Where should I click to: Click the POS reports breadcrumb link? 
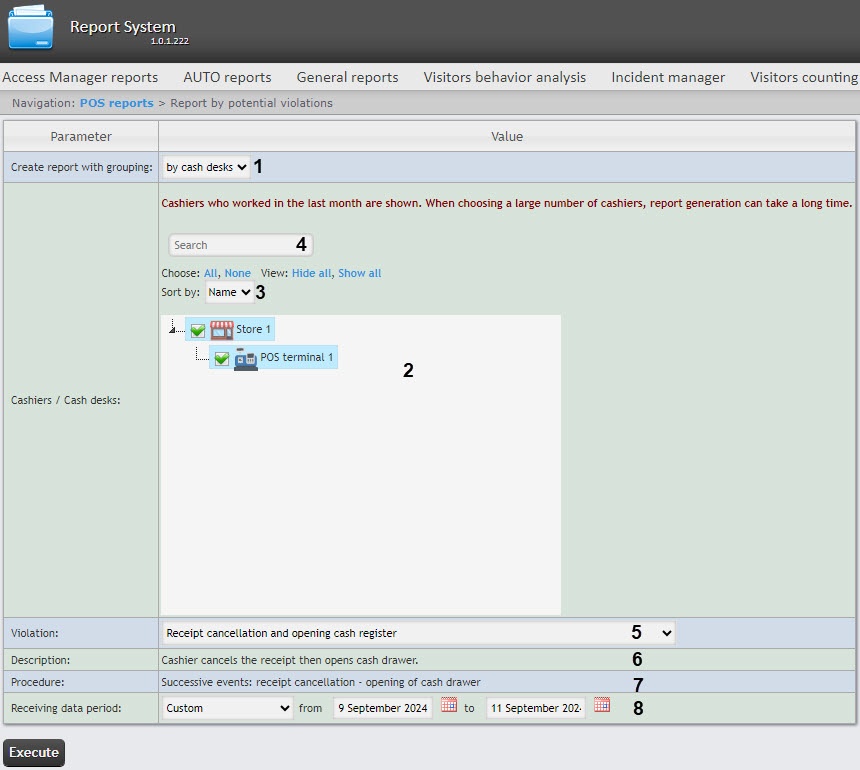point(116,103)
